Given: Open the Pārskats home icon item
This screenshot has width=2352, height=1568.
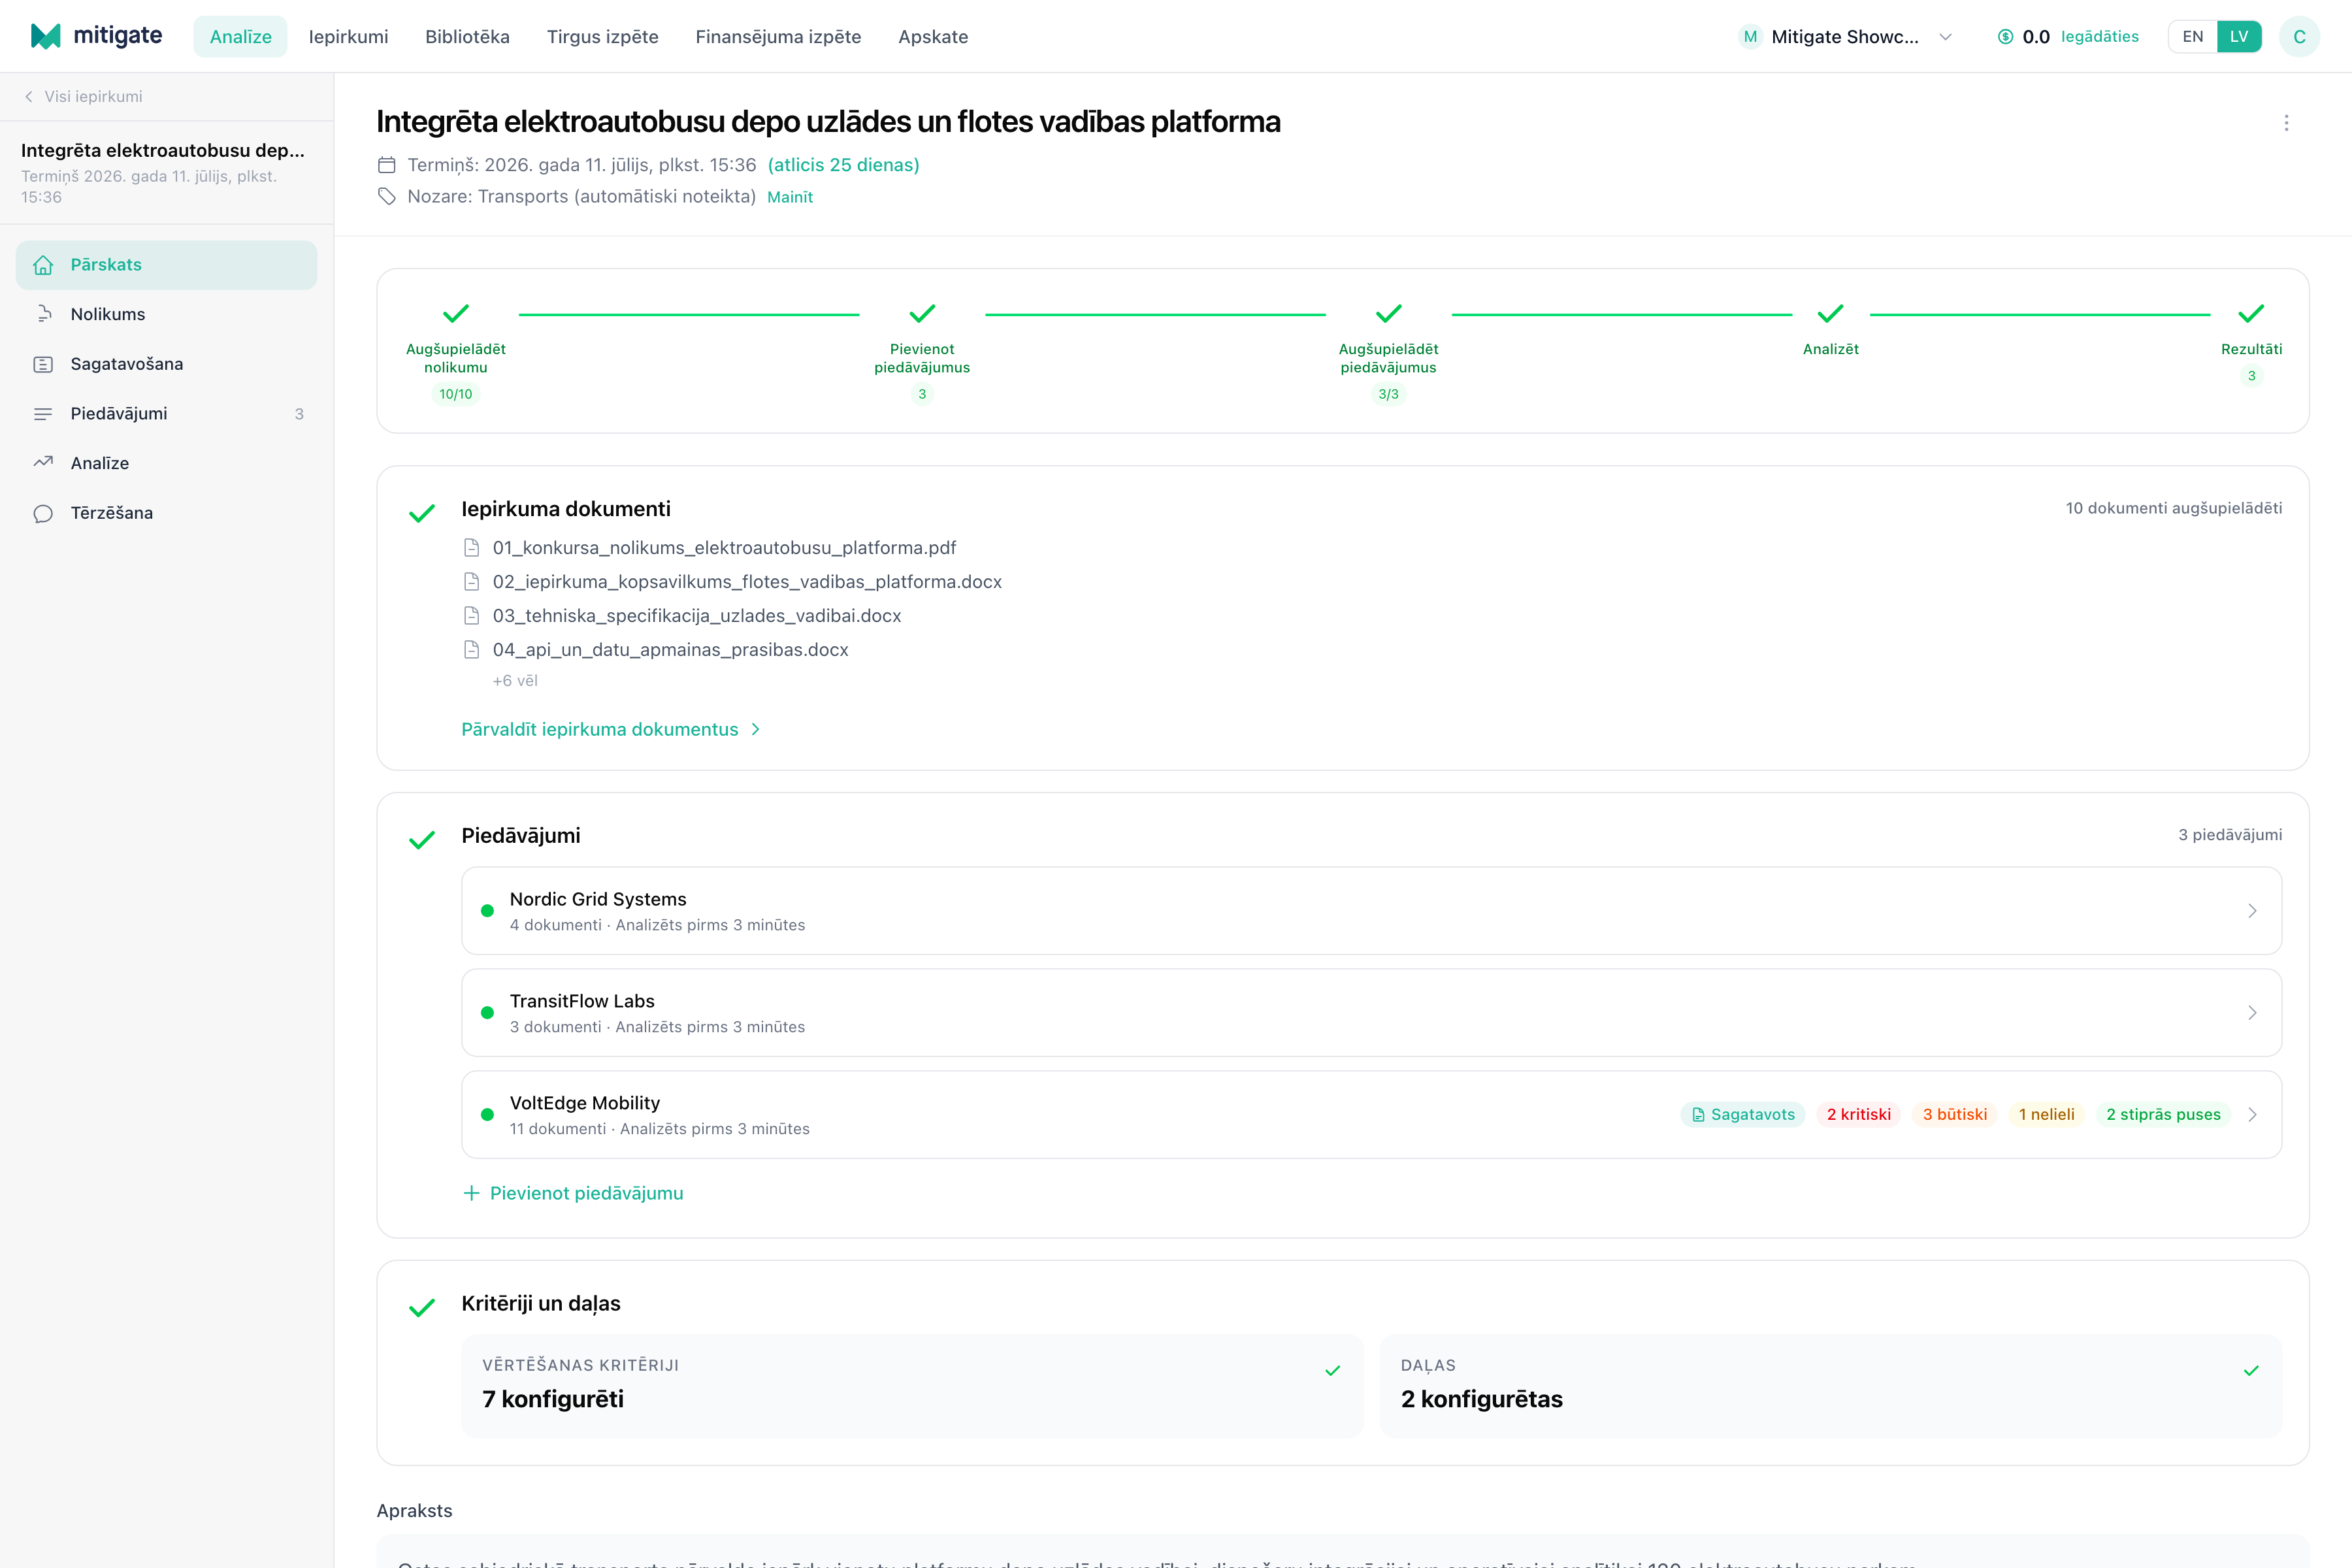Looking at the screenshot, I should coord(43,265).
